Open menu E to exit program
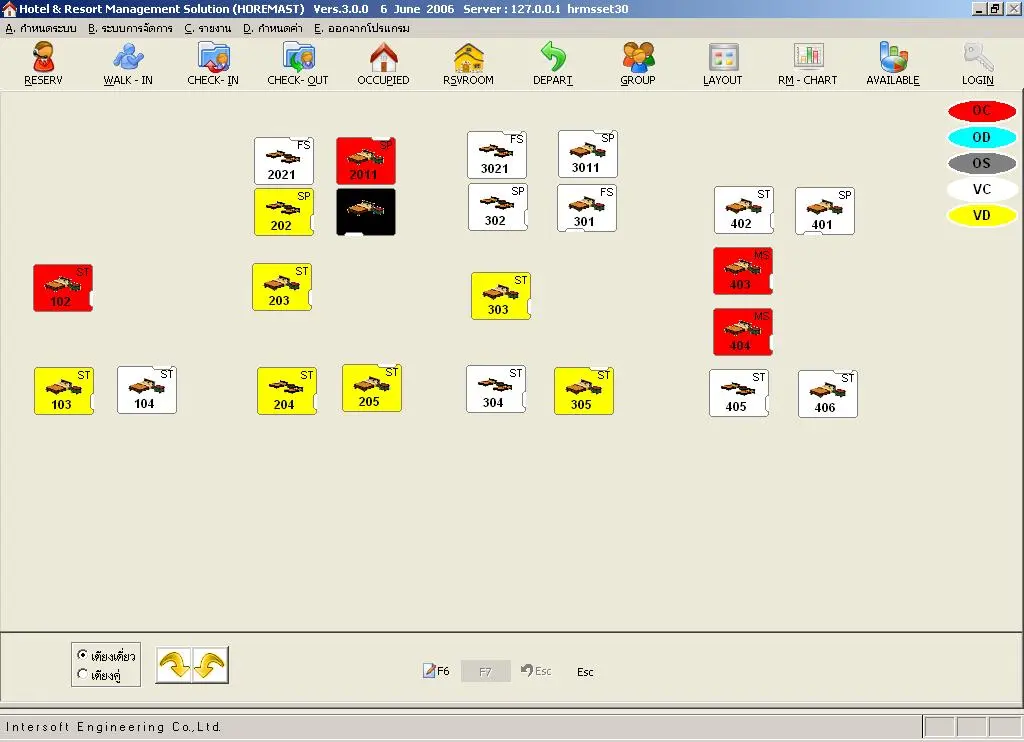1024x742 pixels. [362, 28]
